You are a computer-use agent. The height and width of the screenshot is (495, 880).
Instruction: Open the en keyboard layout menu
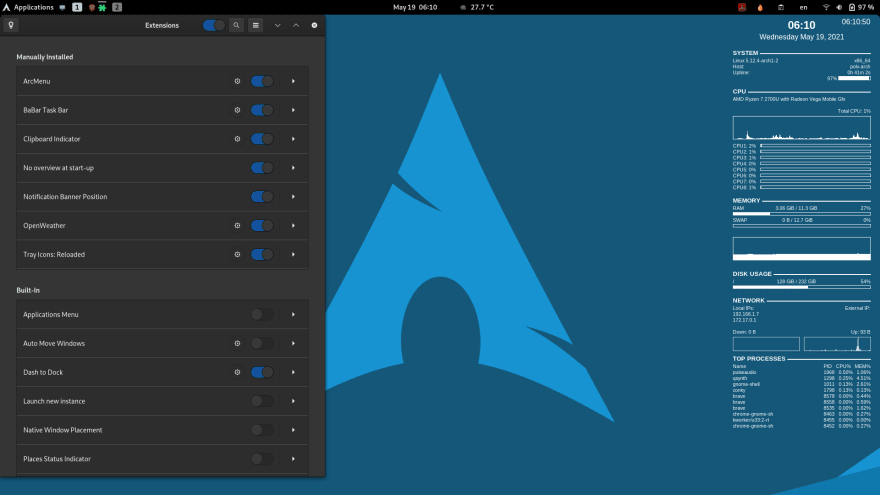803,7
